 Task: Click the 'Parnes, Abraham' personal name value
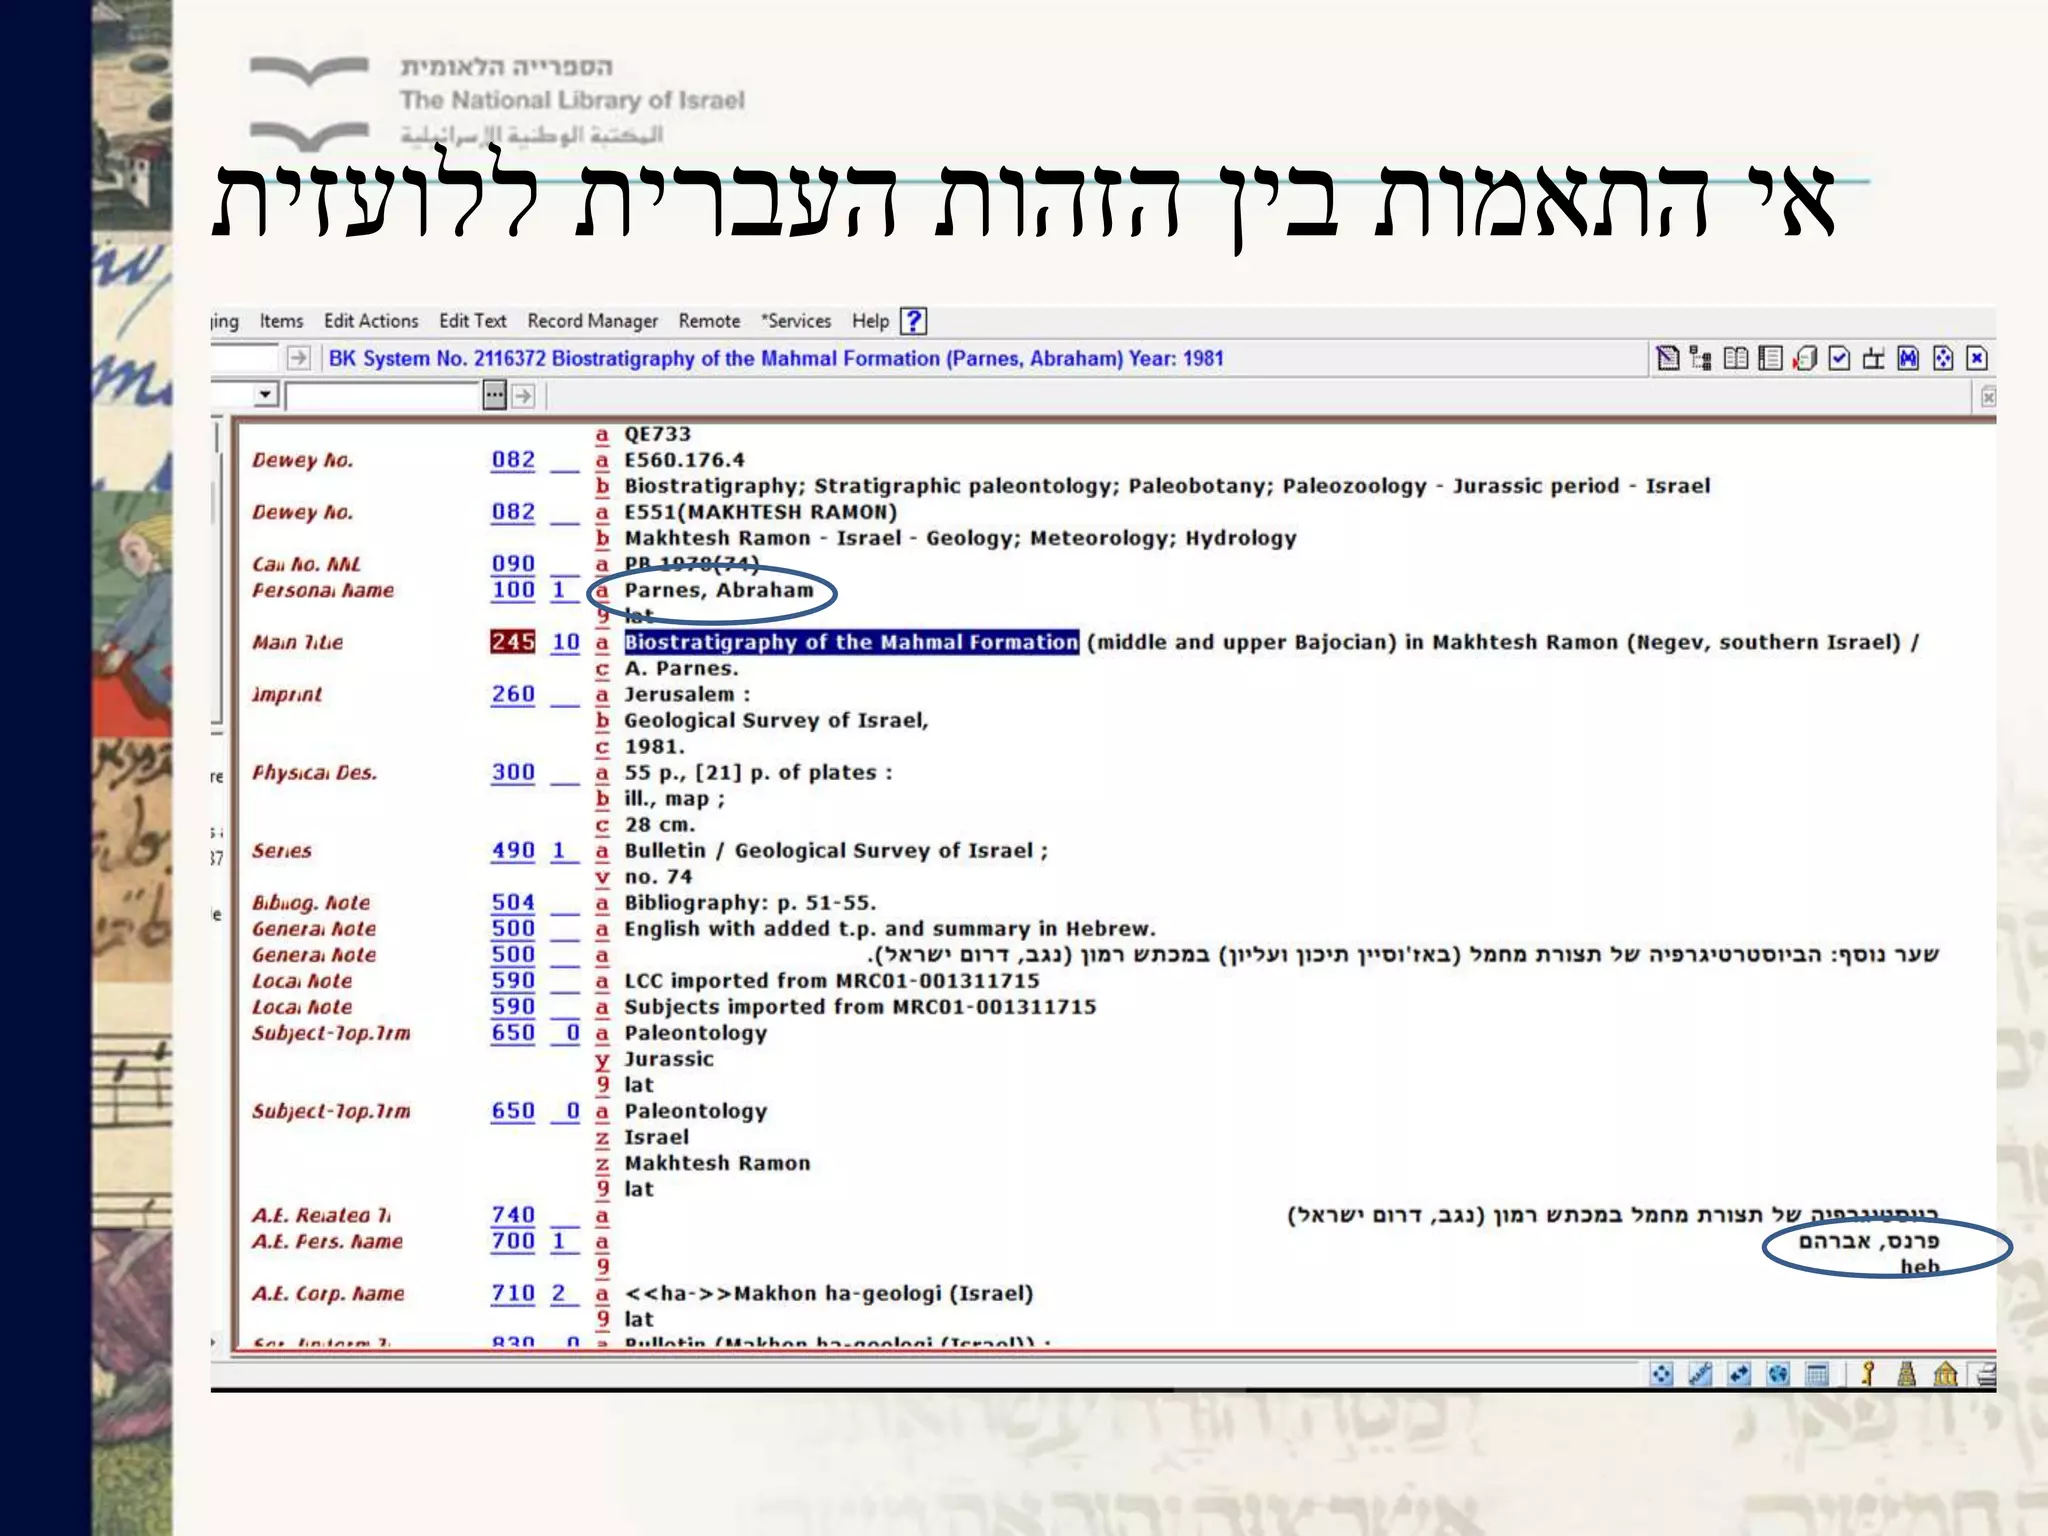pyautogui.click(x=719, y=590)
